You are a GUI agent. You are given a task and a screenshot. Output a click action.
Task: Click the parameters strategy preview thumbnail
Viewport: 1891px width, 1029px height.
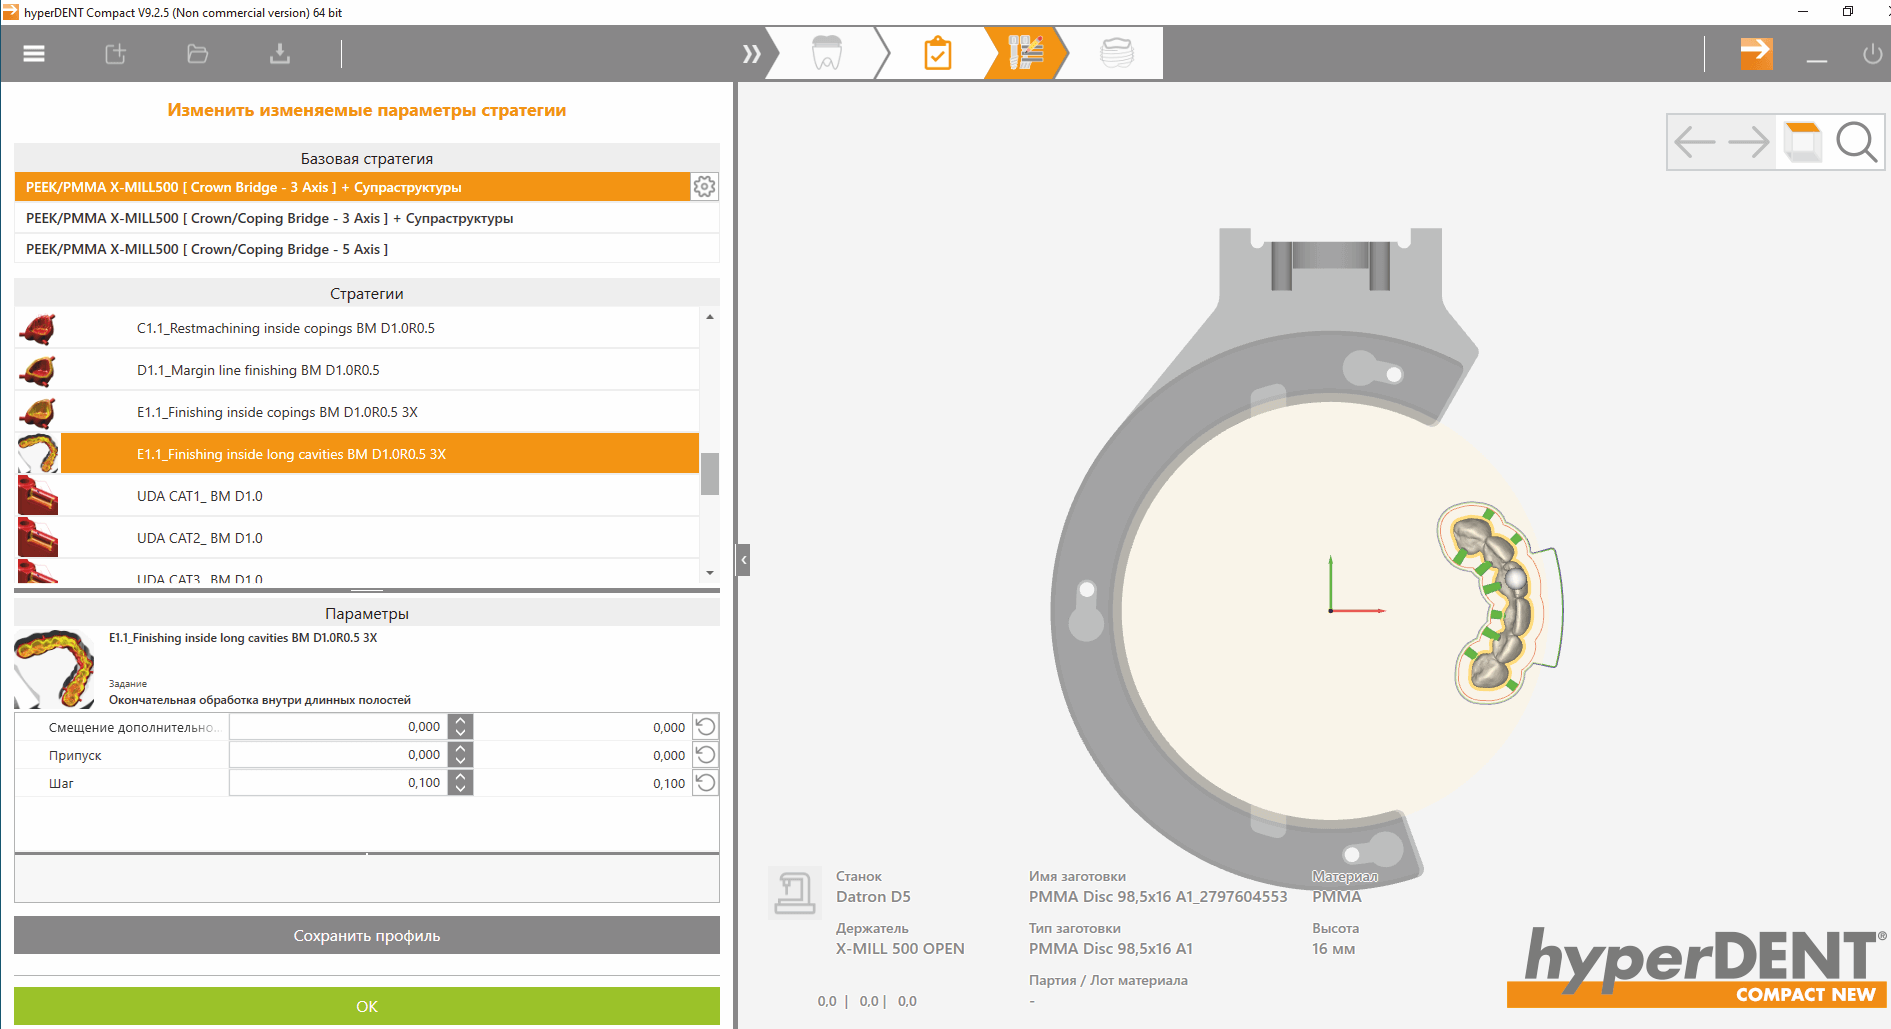55,668
